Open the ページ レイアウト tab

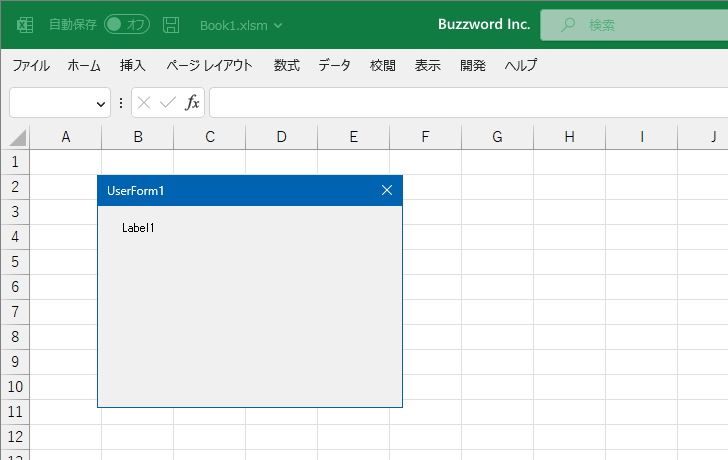pos(209,65)
